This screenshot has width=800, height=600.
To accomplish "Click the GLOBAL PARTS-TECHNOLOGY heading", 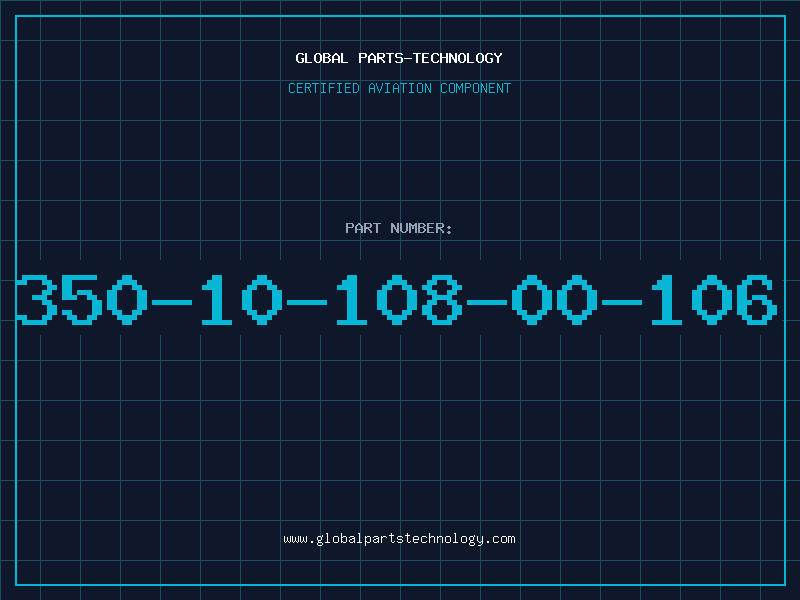I will coord(399,58).
